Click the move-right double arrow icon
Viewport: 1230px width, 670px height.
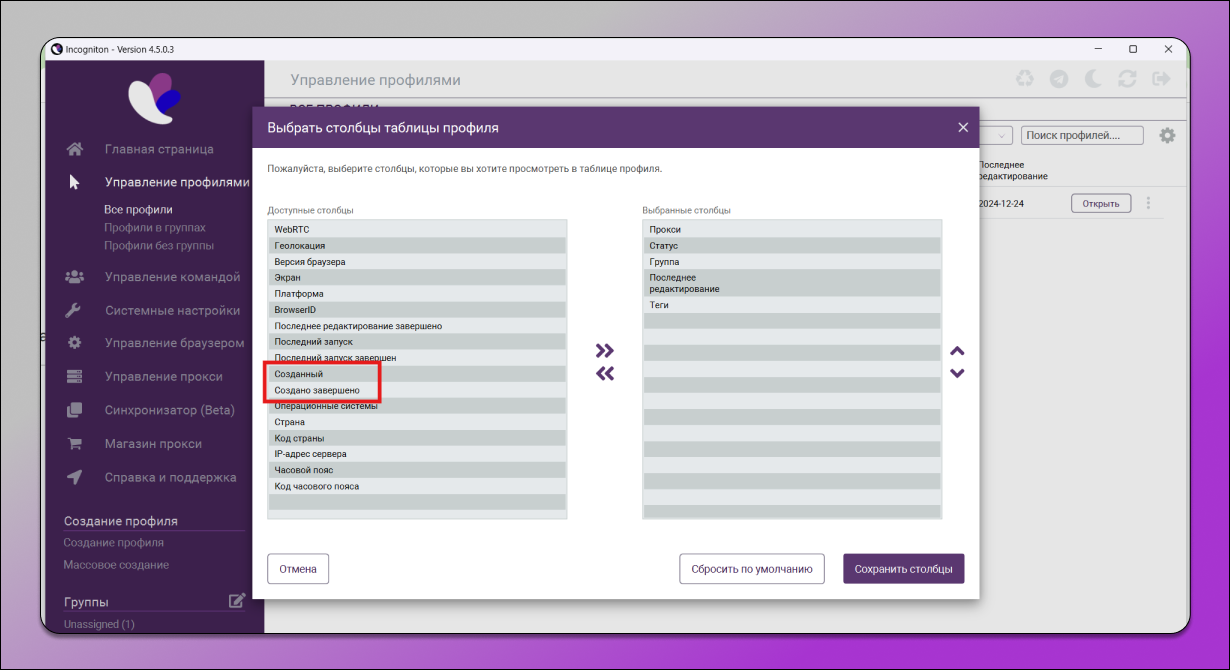[604, 351]
